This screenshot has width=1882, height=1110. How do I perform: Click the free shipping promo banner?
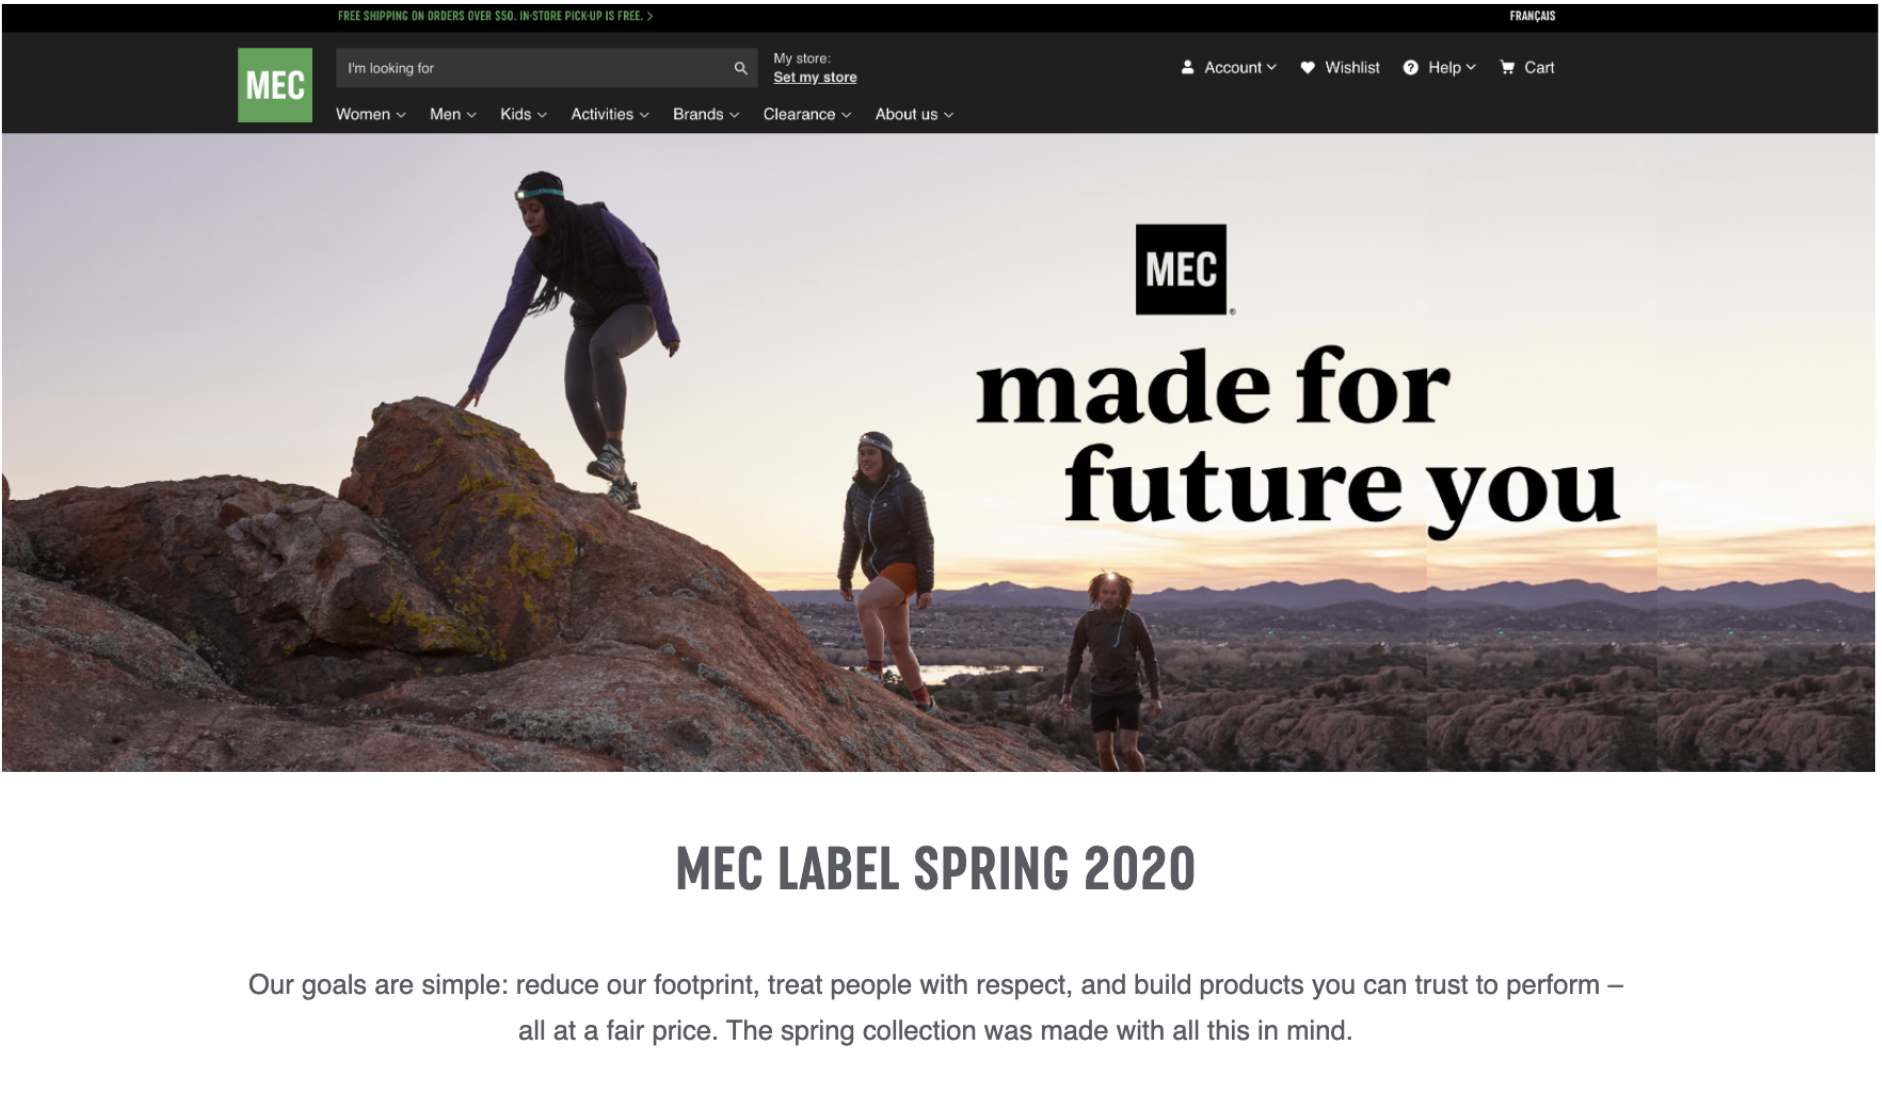(x=495, y=16)
